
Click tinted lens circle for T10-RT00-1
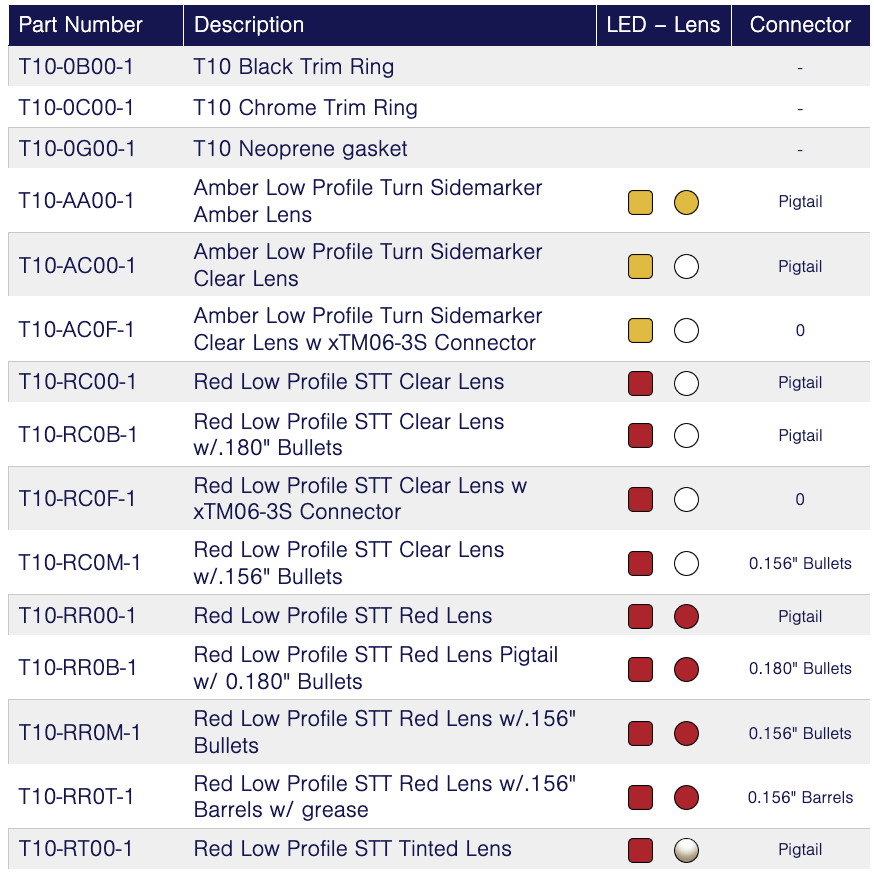point(686,850)
